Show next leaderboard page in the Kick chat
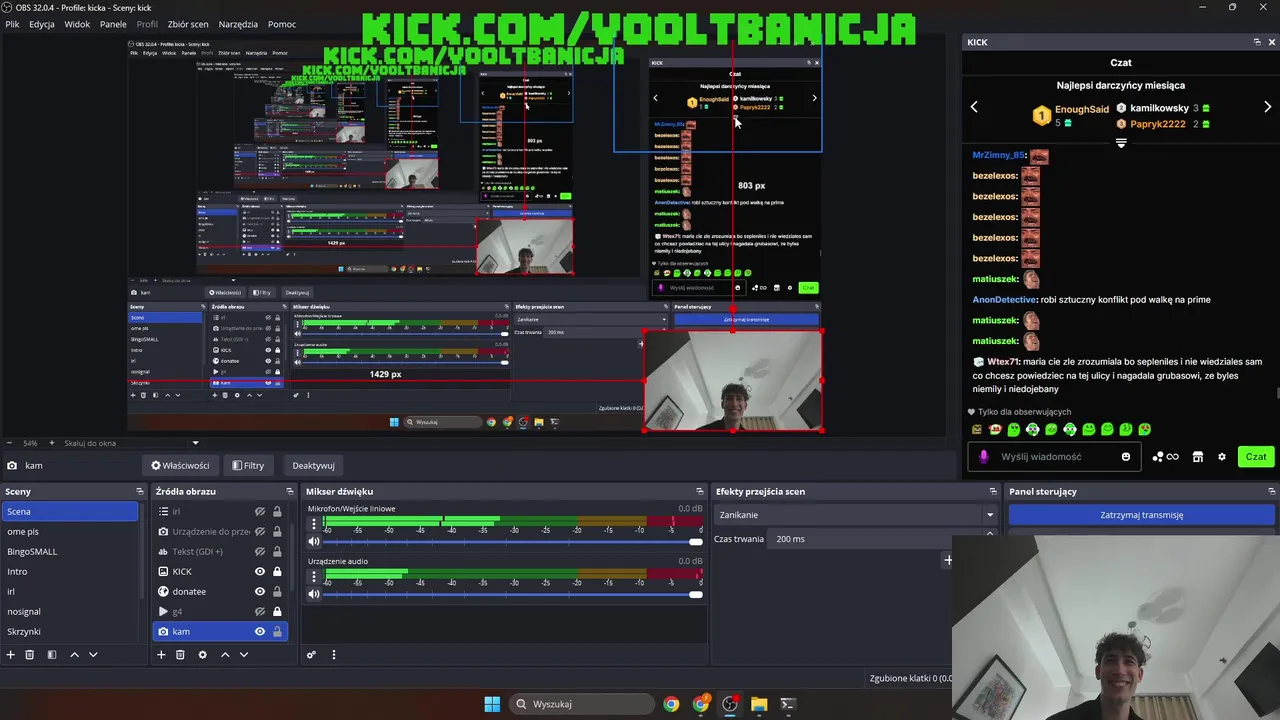The image size is (1280, 720). [1268, 107]
